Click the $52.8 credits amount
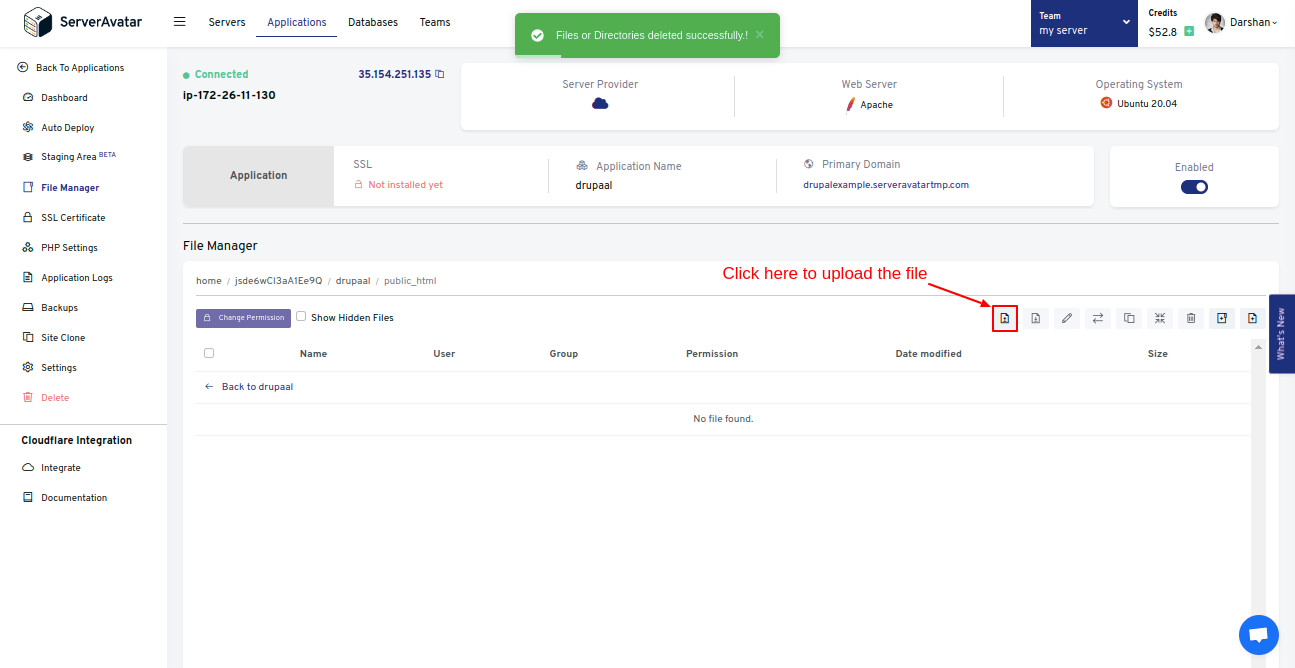1295x668 pixels. (1163, 32)
